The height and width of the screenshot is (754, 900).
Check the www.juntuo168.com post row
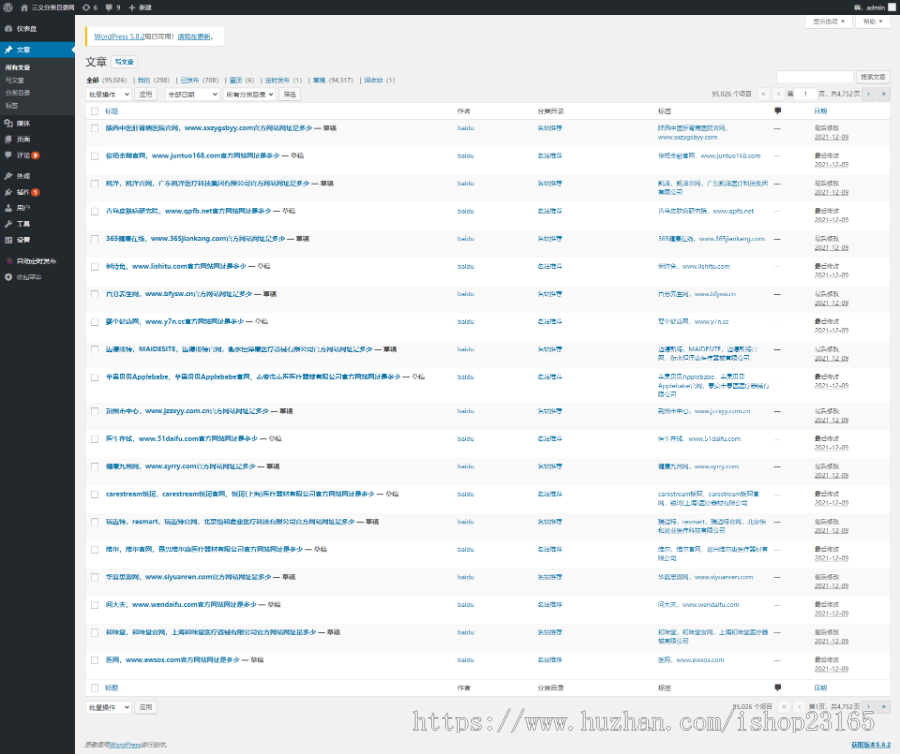point(95,156)
